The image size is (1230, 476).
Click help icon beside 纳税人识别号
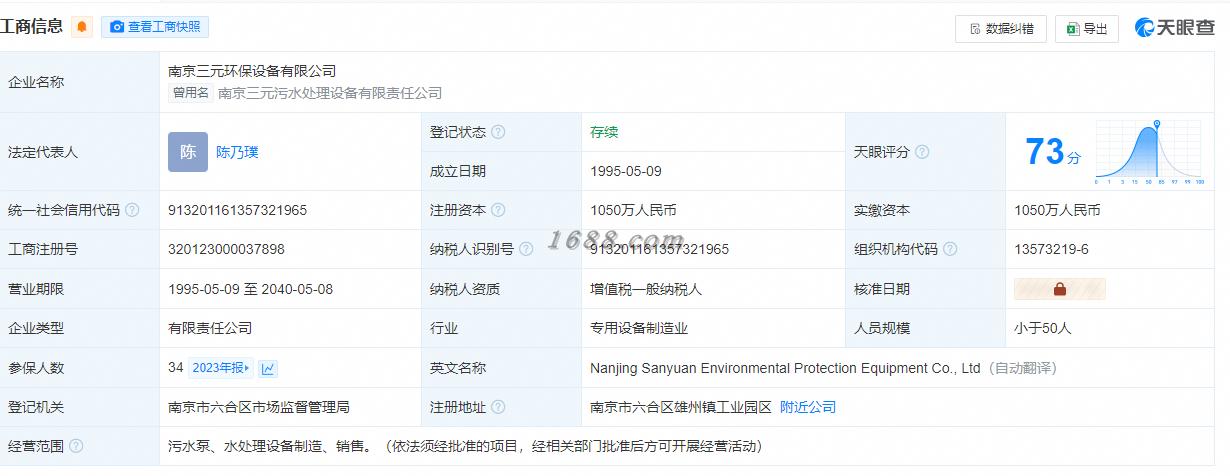(x=526, y=249)
